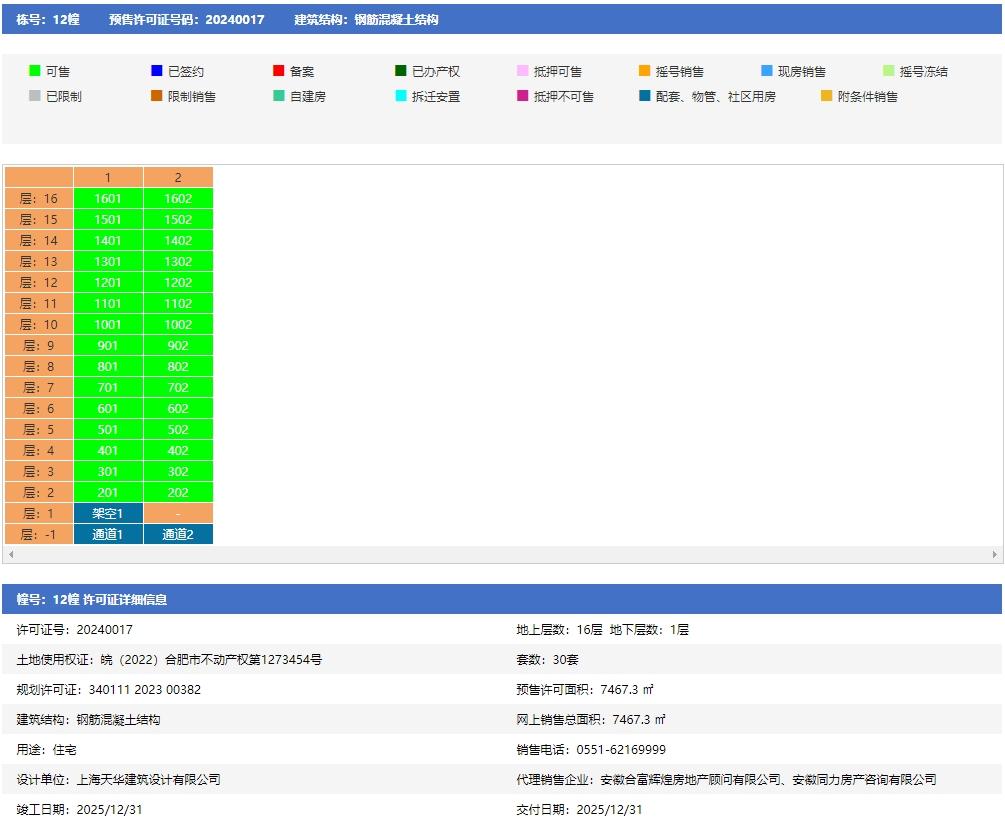View unit 301
This screenshot has height=830, width=1005.
point(108,472)
